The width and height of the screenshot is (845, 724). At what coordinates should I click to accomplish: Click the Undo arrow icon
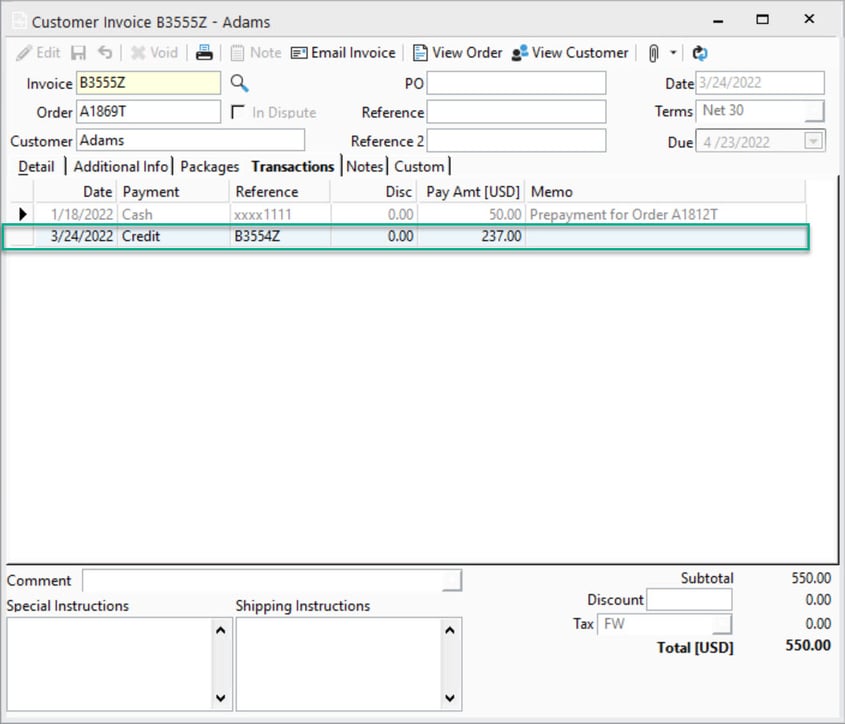pyautogui.click(x=104, y=52)
